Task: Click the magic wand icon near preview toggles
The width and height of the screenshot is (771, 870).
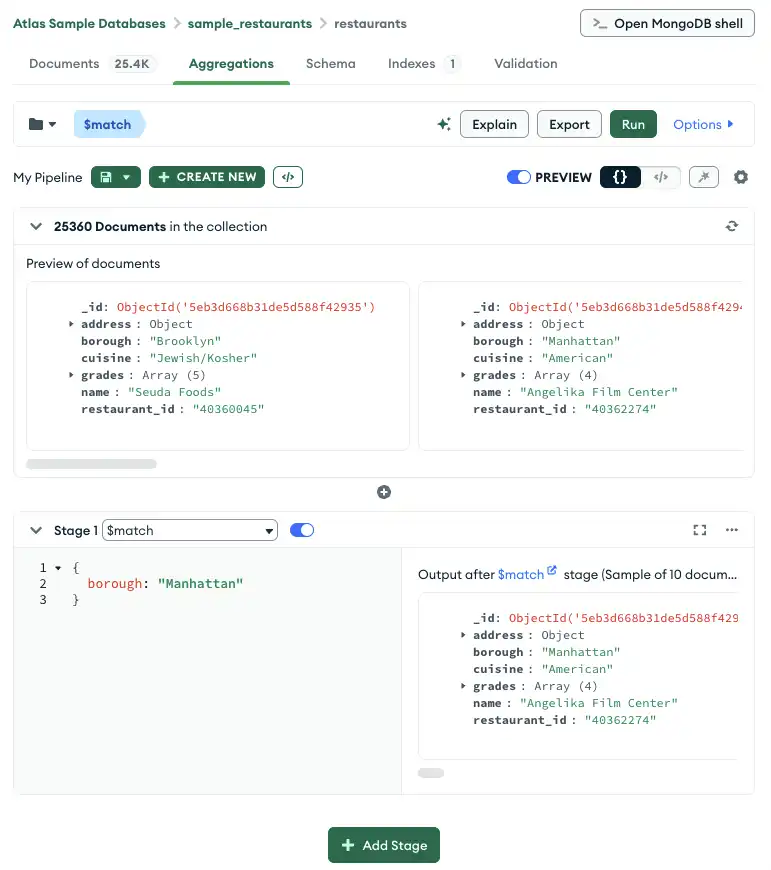Action: click(x=703, y=176)
